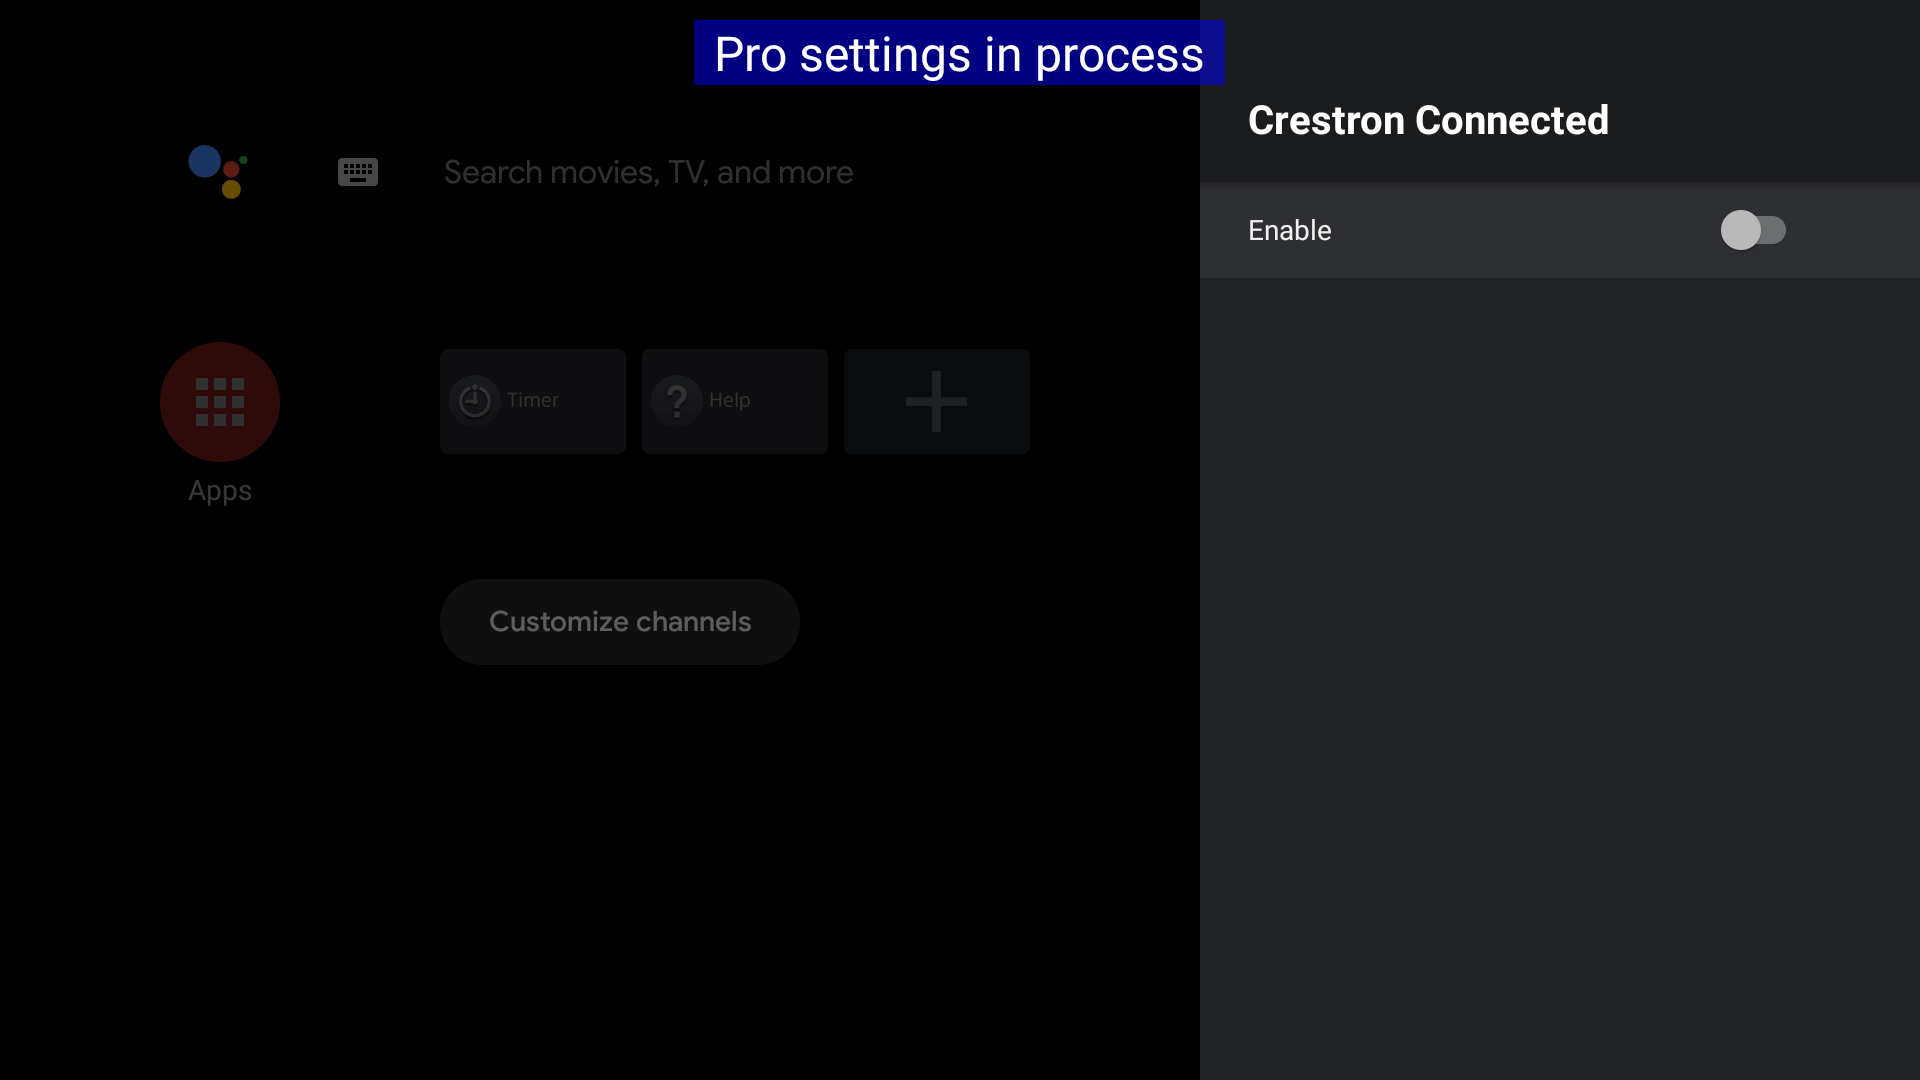Click the Pro settings in process banner

[959, 54]
